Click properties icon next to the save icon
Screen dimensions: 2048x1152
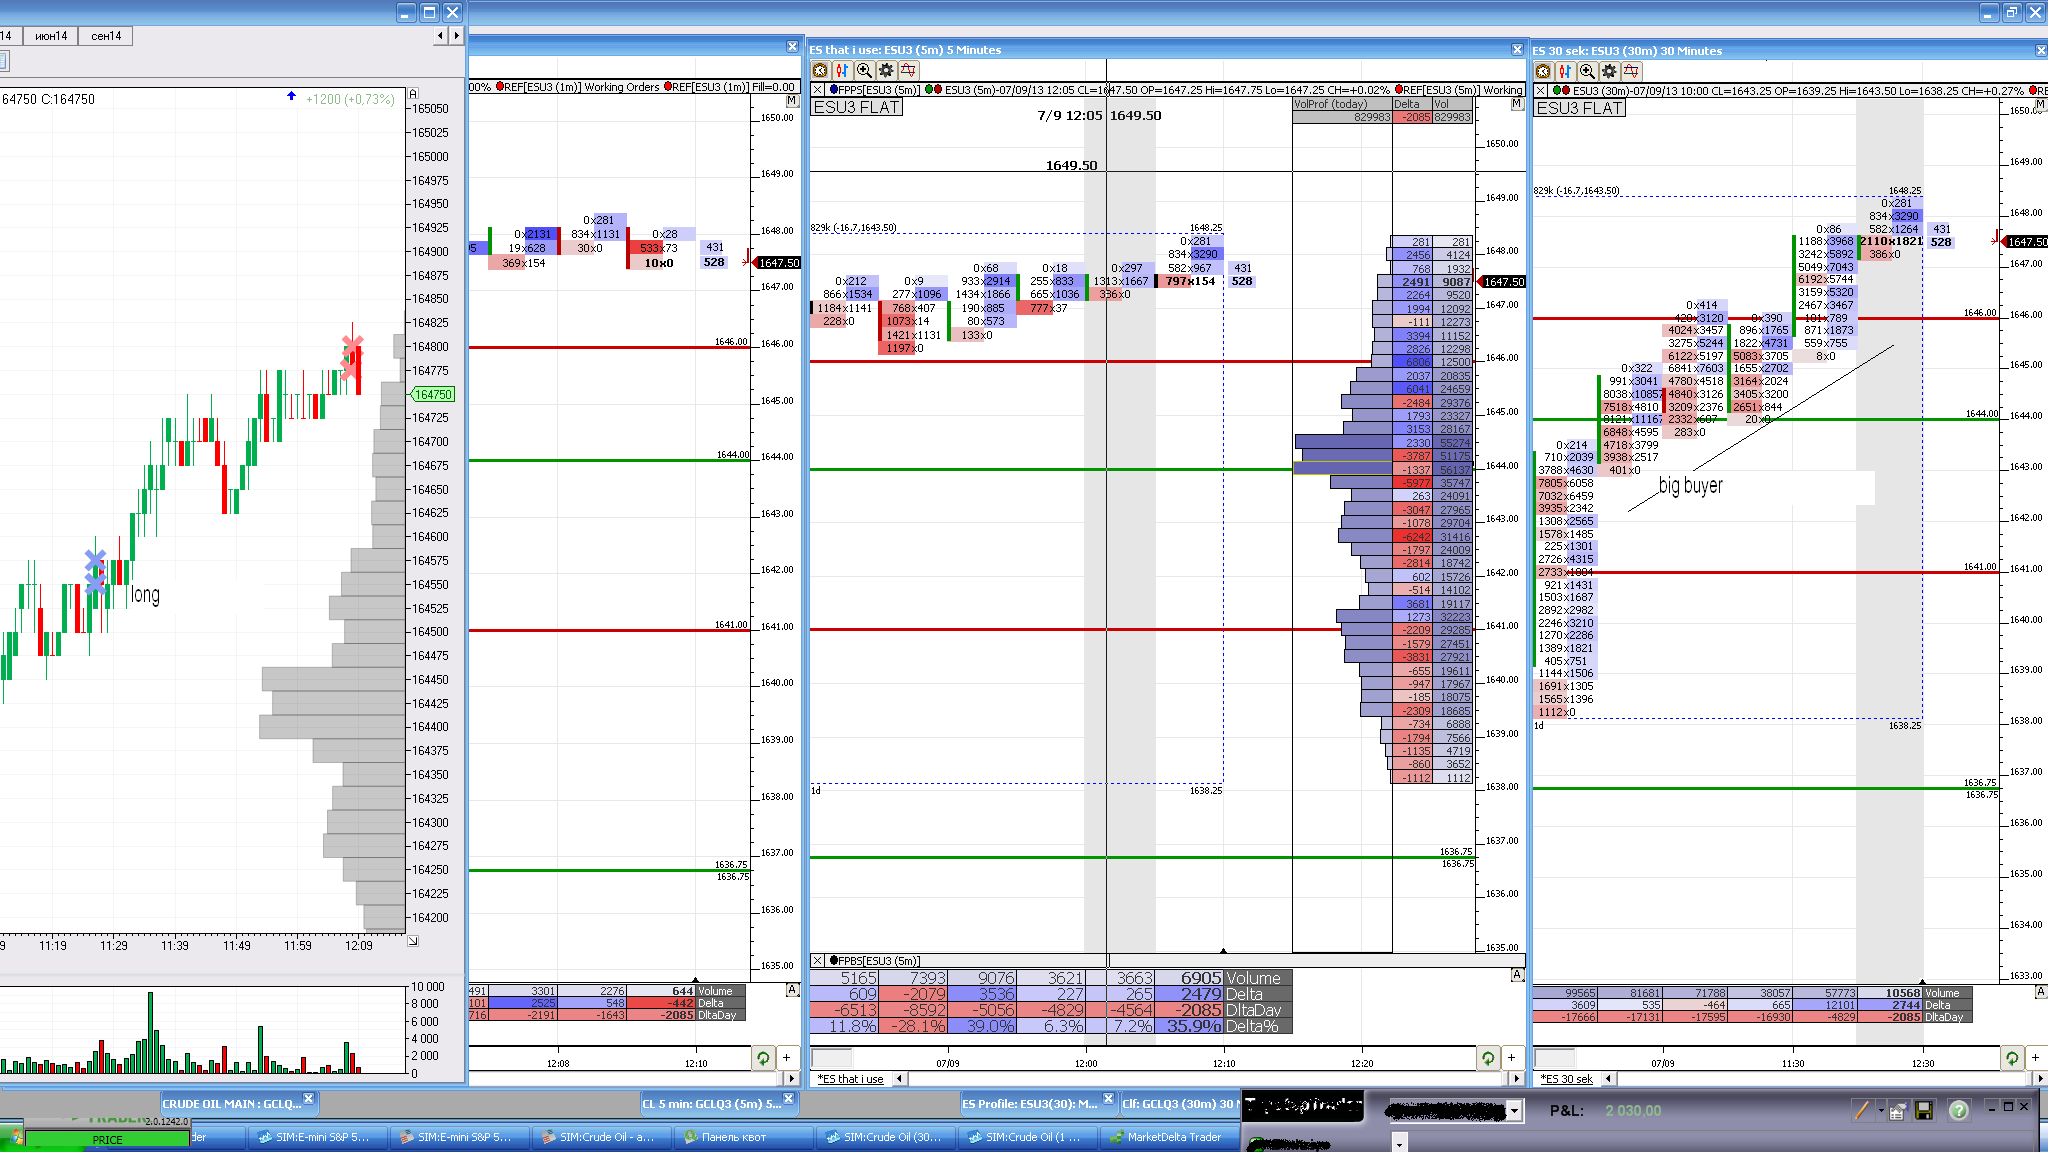tap(1897, 1110)
